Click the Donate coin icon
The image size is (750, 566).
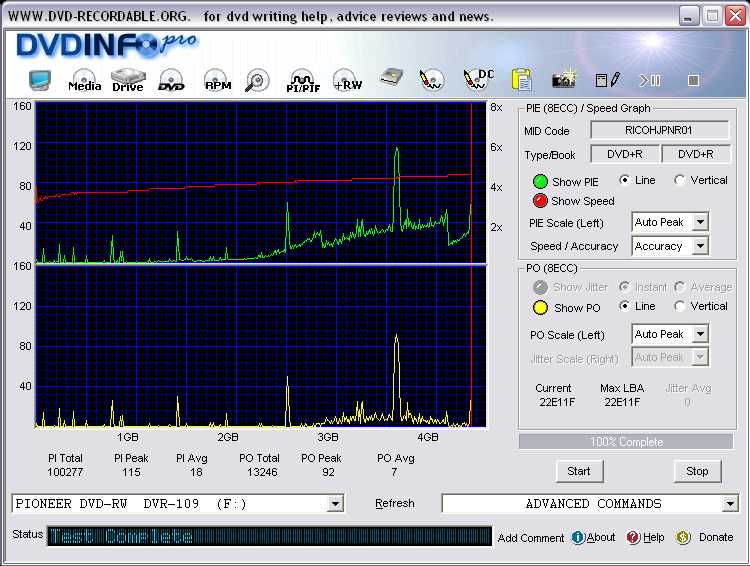pyautogui.click(x=683, y=537)
